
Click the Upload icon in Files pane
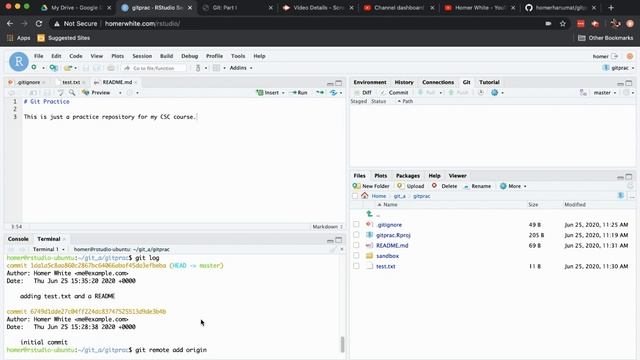coord(400,186)
